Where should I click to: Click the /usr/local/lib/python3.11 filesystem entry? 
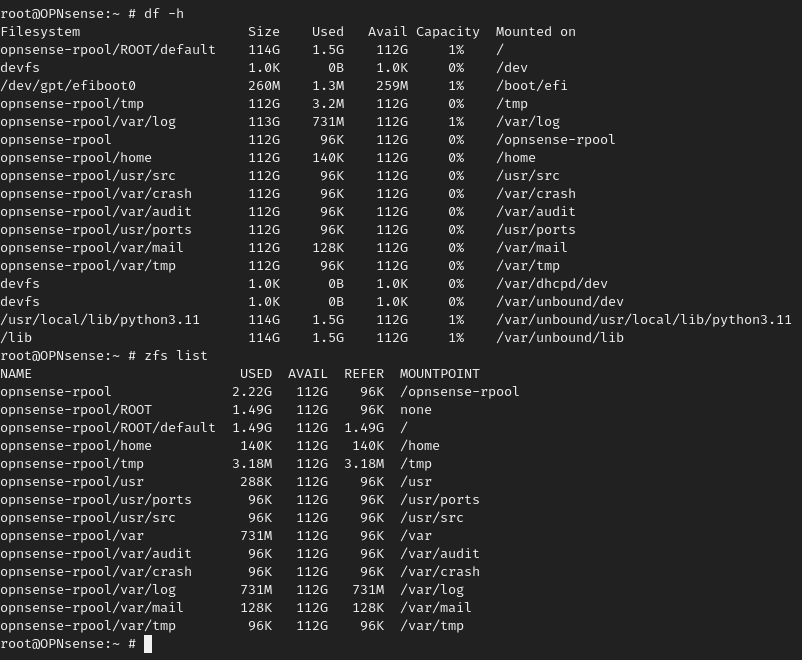tap(100, 320)
